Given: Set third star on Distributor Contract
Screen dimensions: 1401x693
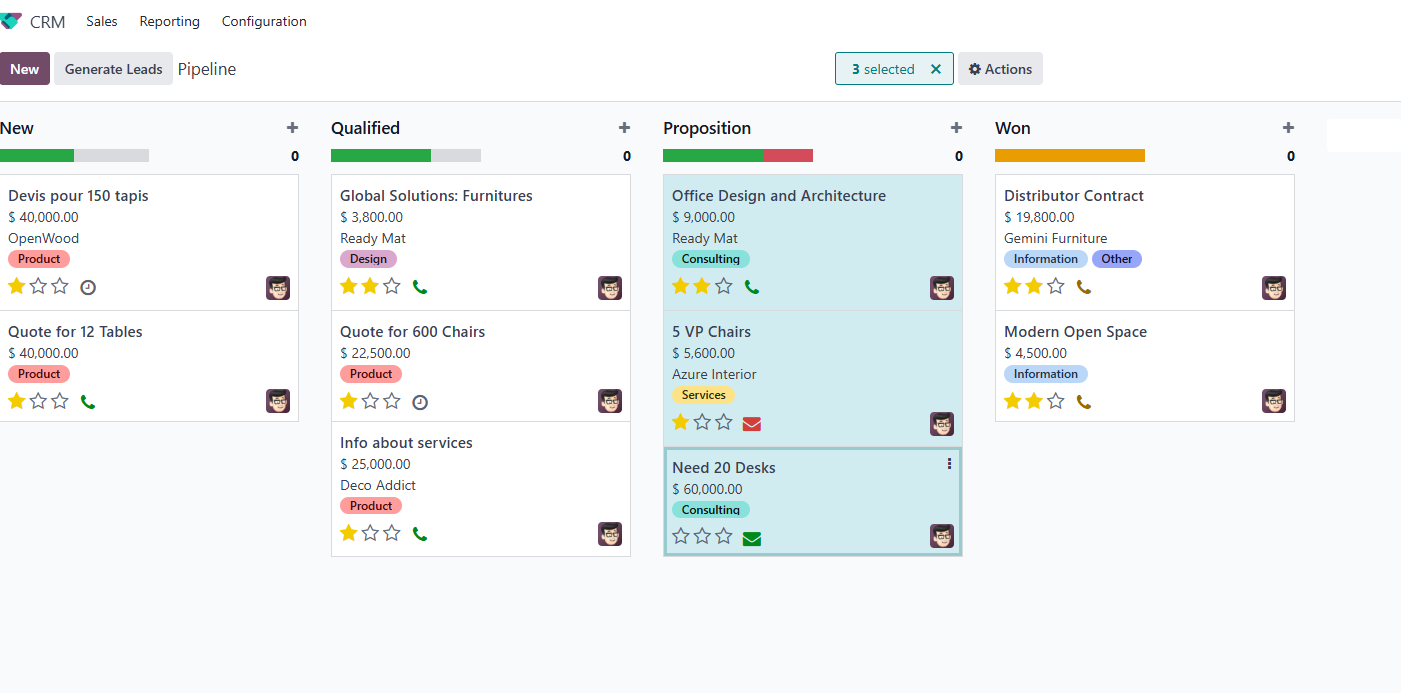Looking at the screenshot, I should [1056, 286].
